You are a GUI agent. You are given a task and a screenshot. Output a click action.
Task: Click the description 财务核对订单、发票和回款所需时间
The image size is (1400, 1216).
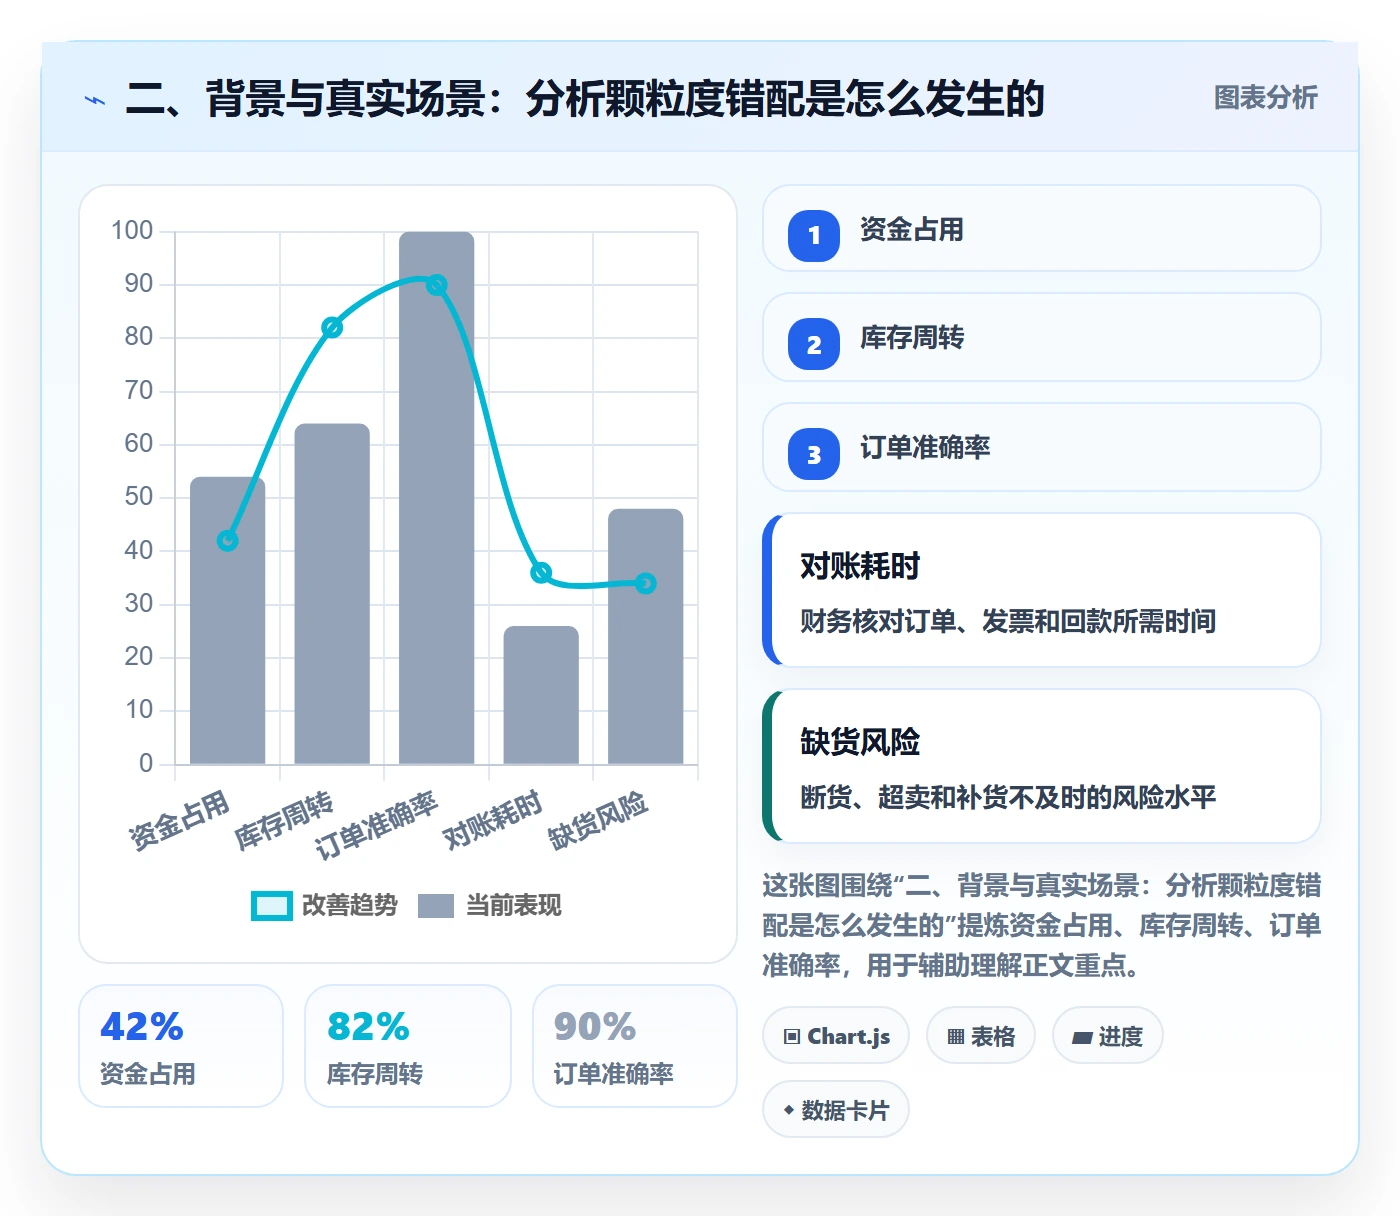(1008, 622)
